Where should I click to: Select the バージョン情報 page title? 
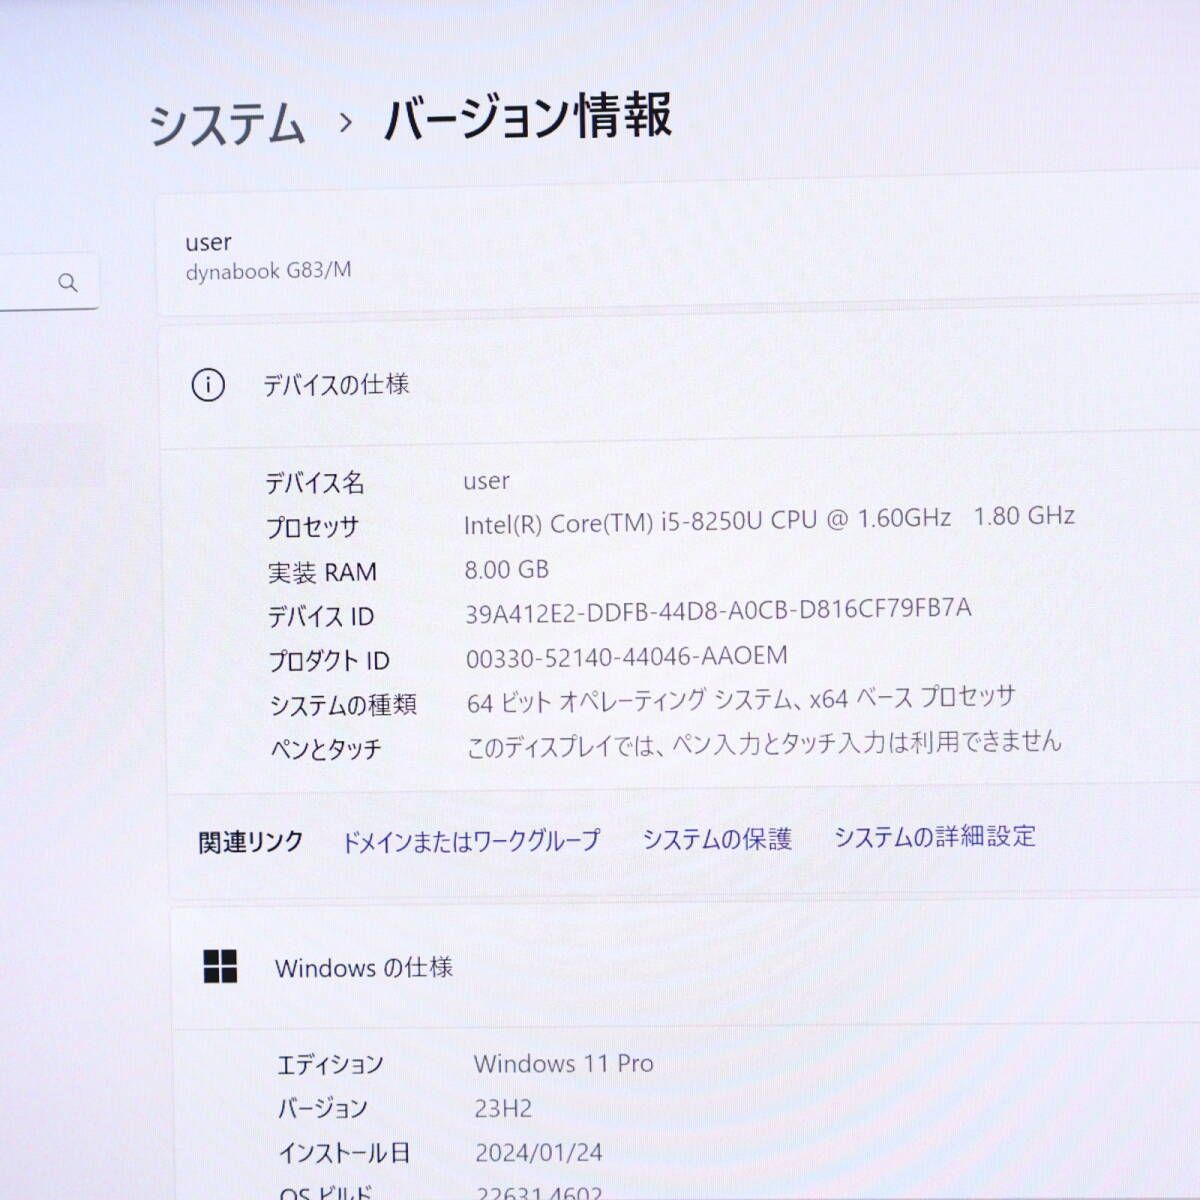point(528,118)
